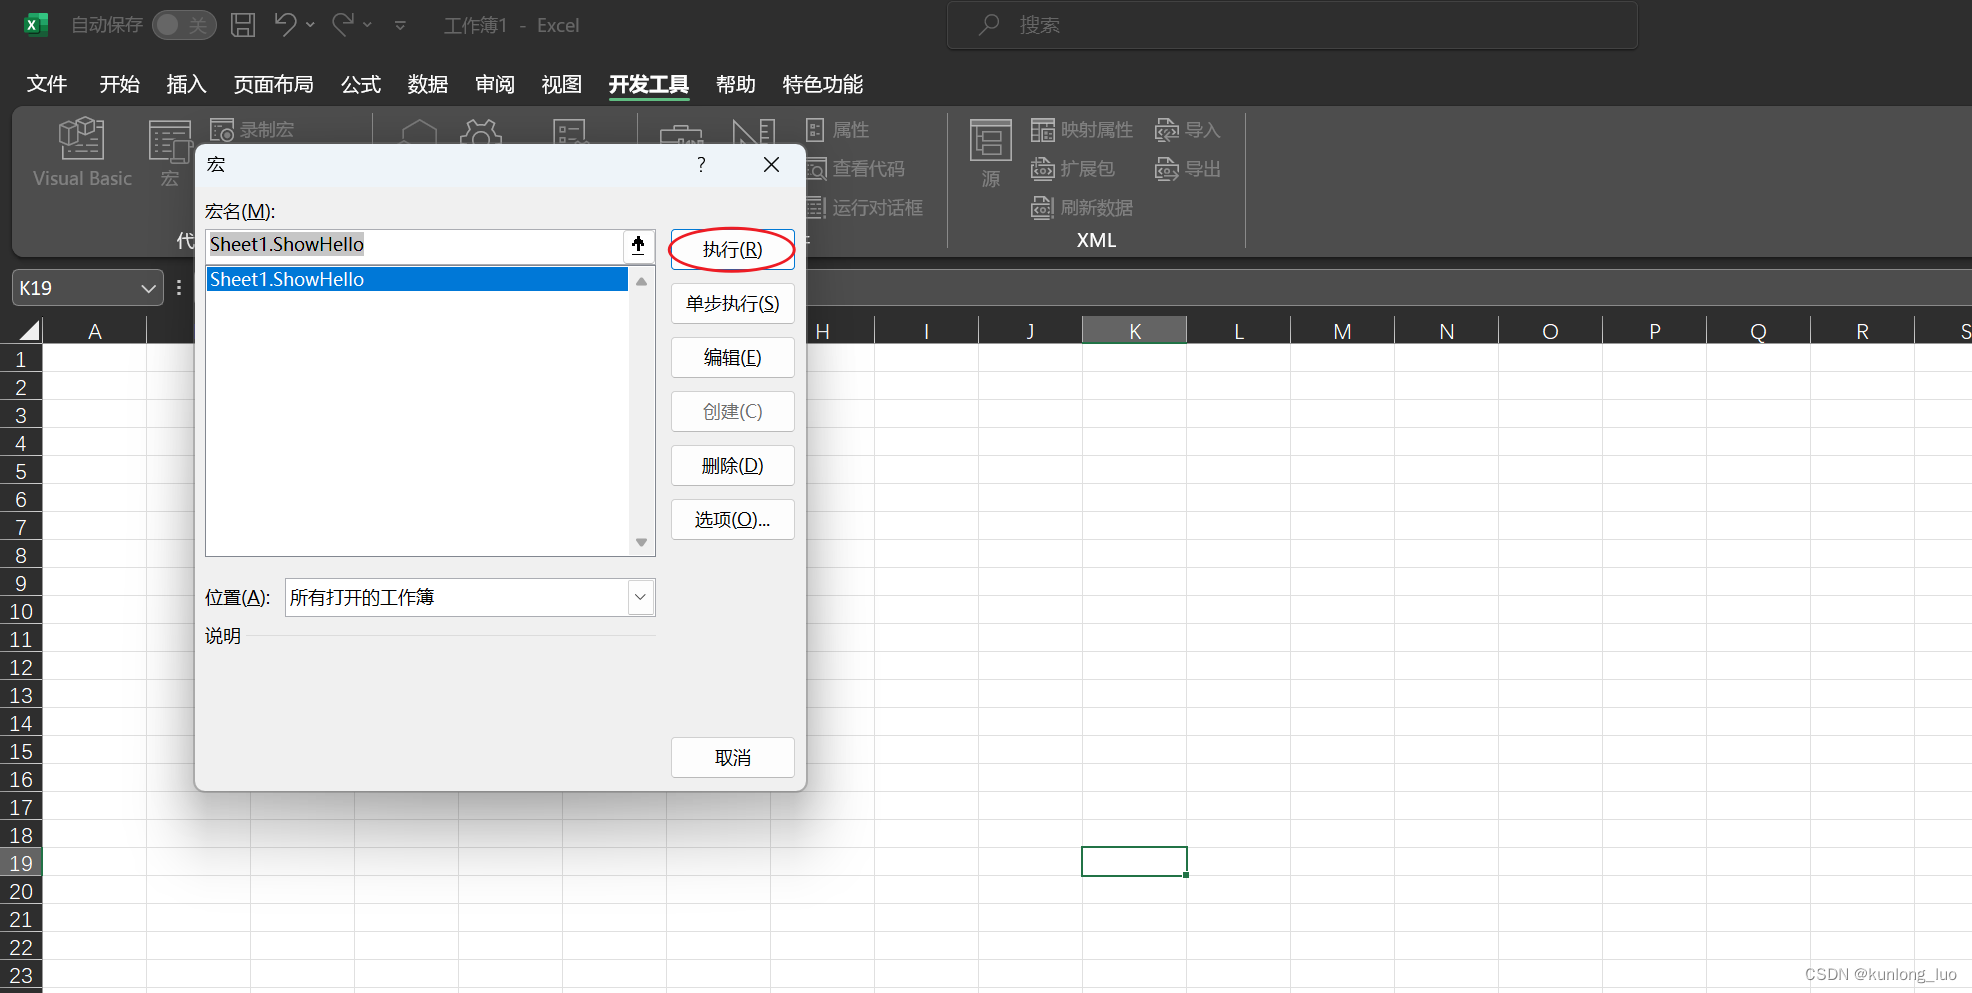The height and width of the screenshot is (993, 1972).
Task: Click the 删除(D) Delete button
Action: [x=732, y=465]
